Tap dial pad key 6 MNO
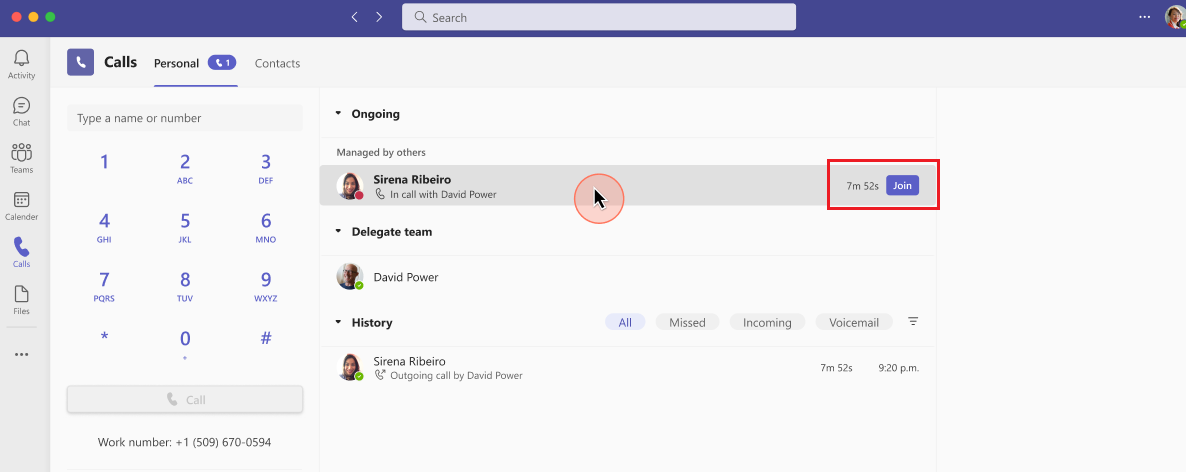Image resolution: width=1186 pixels, height=472 pixels. tap(265, 228)
